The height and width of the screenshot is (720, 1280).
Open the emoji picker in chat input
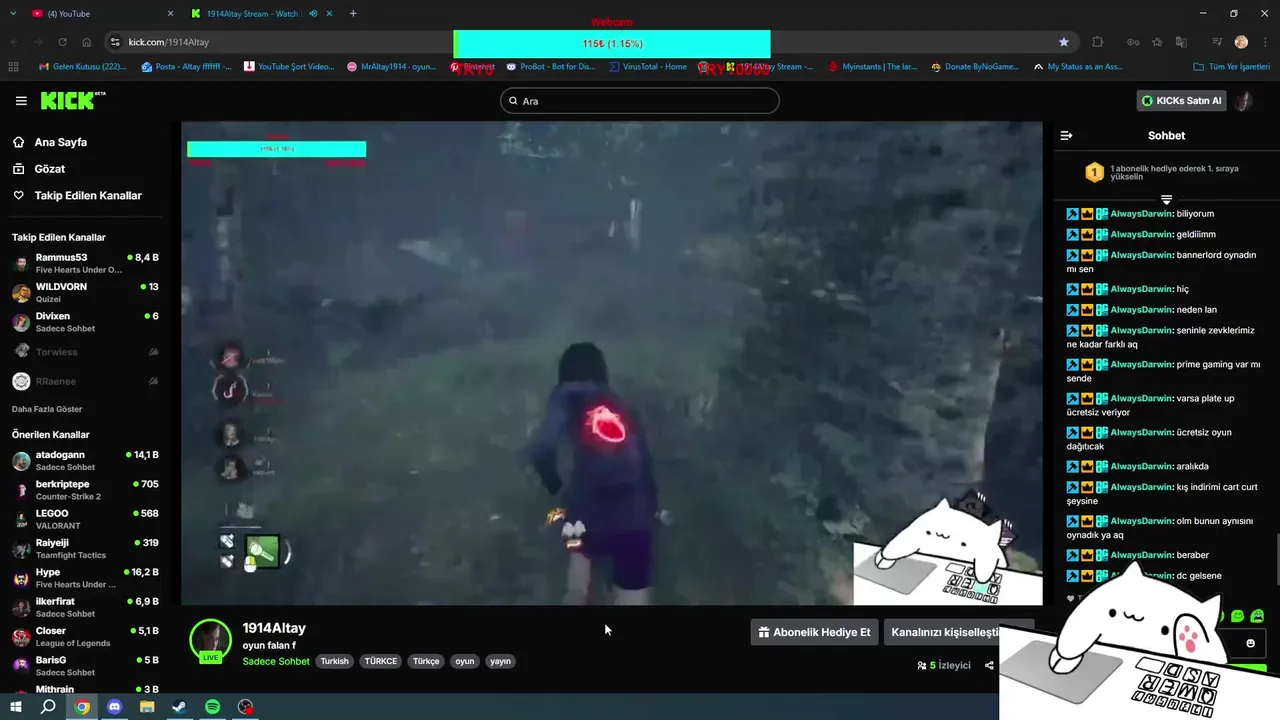[x=1250, y=643]
